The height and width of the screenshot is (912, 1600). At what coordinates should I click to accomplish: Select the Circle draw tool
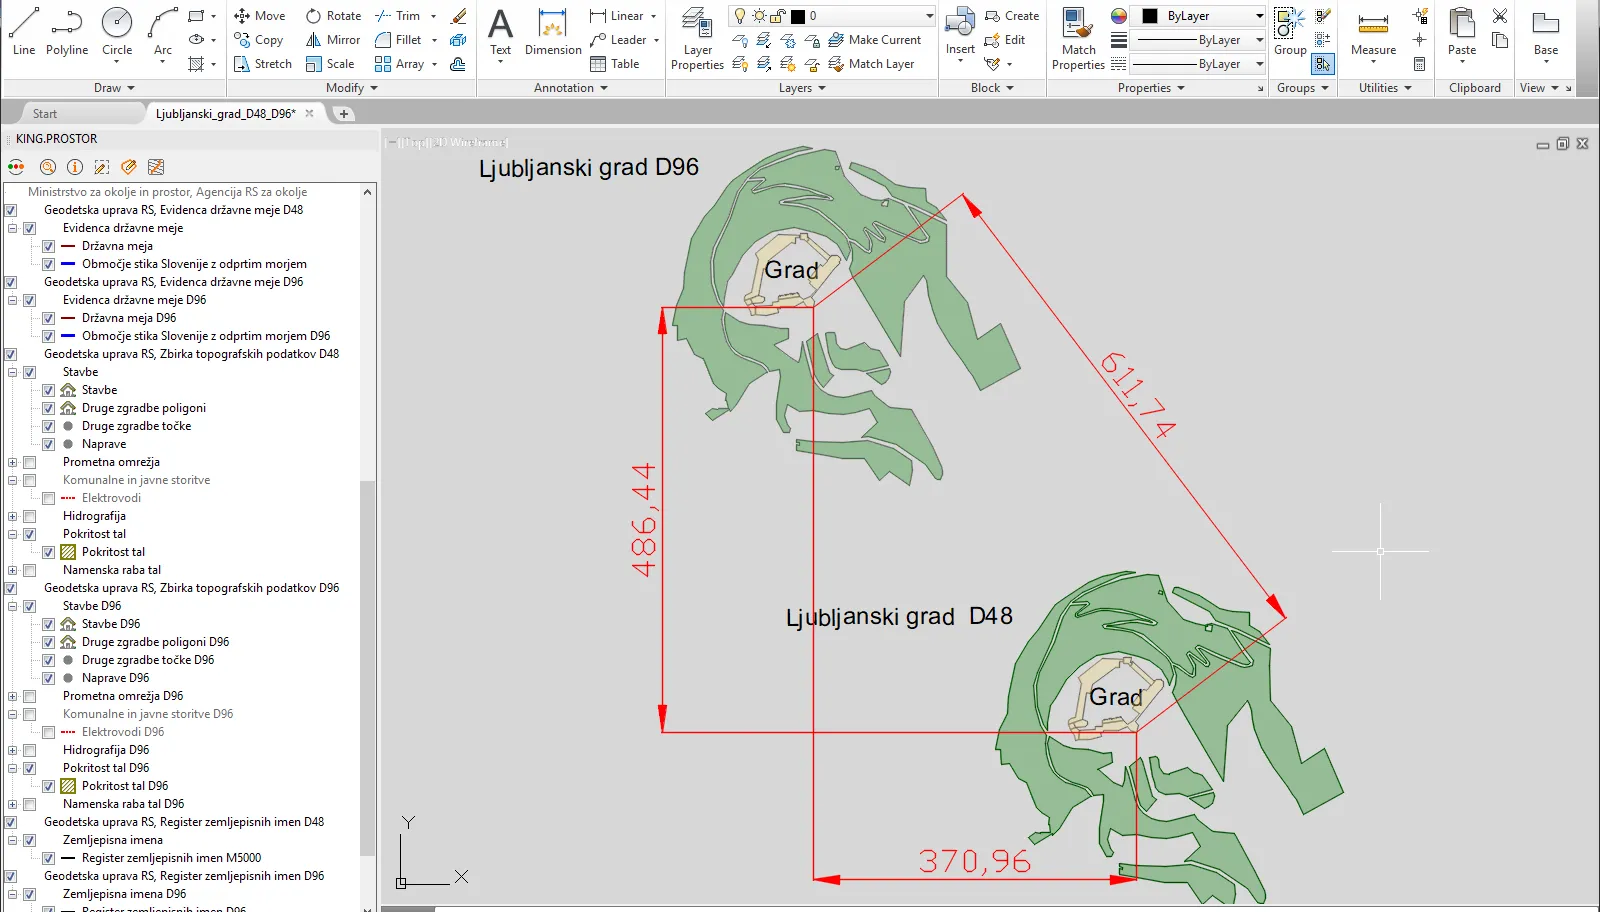click(117, 31)
